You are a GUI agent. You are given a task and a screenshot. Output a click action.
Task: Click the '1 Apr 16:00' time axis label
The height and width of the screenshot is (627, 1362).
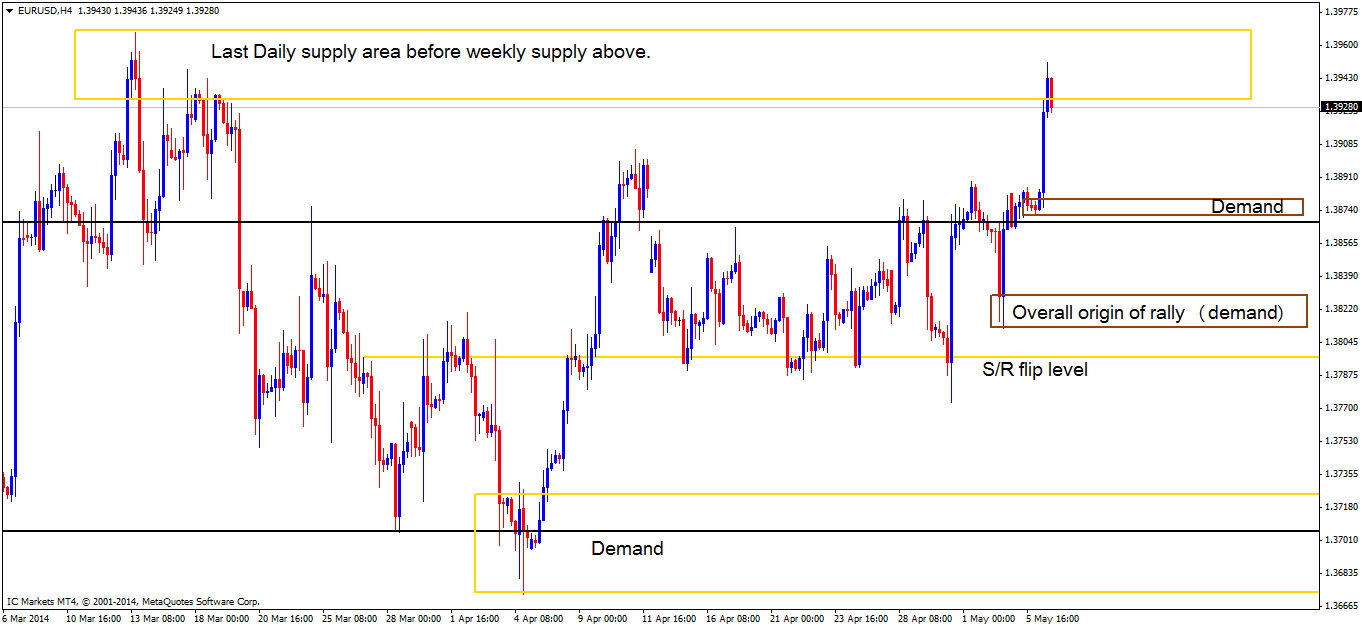coord(474,618)
